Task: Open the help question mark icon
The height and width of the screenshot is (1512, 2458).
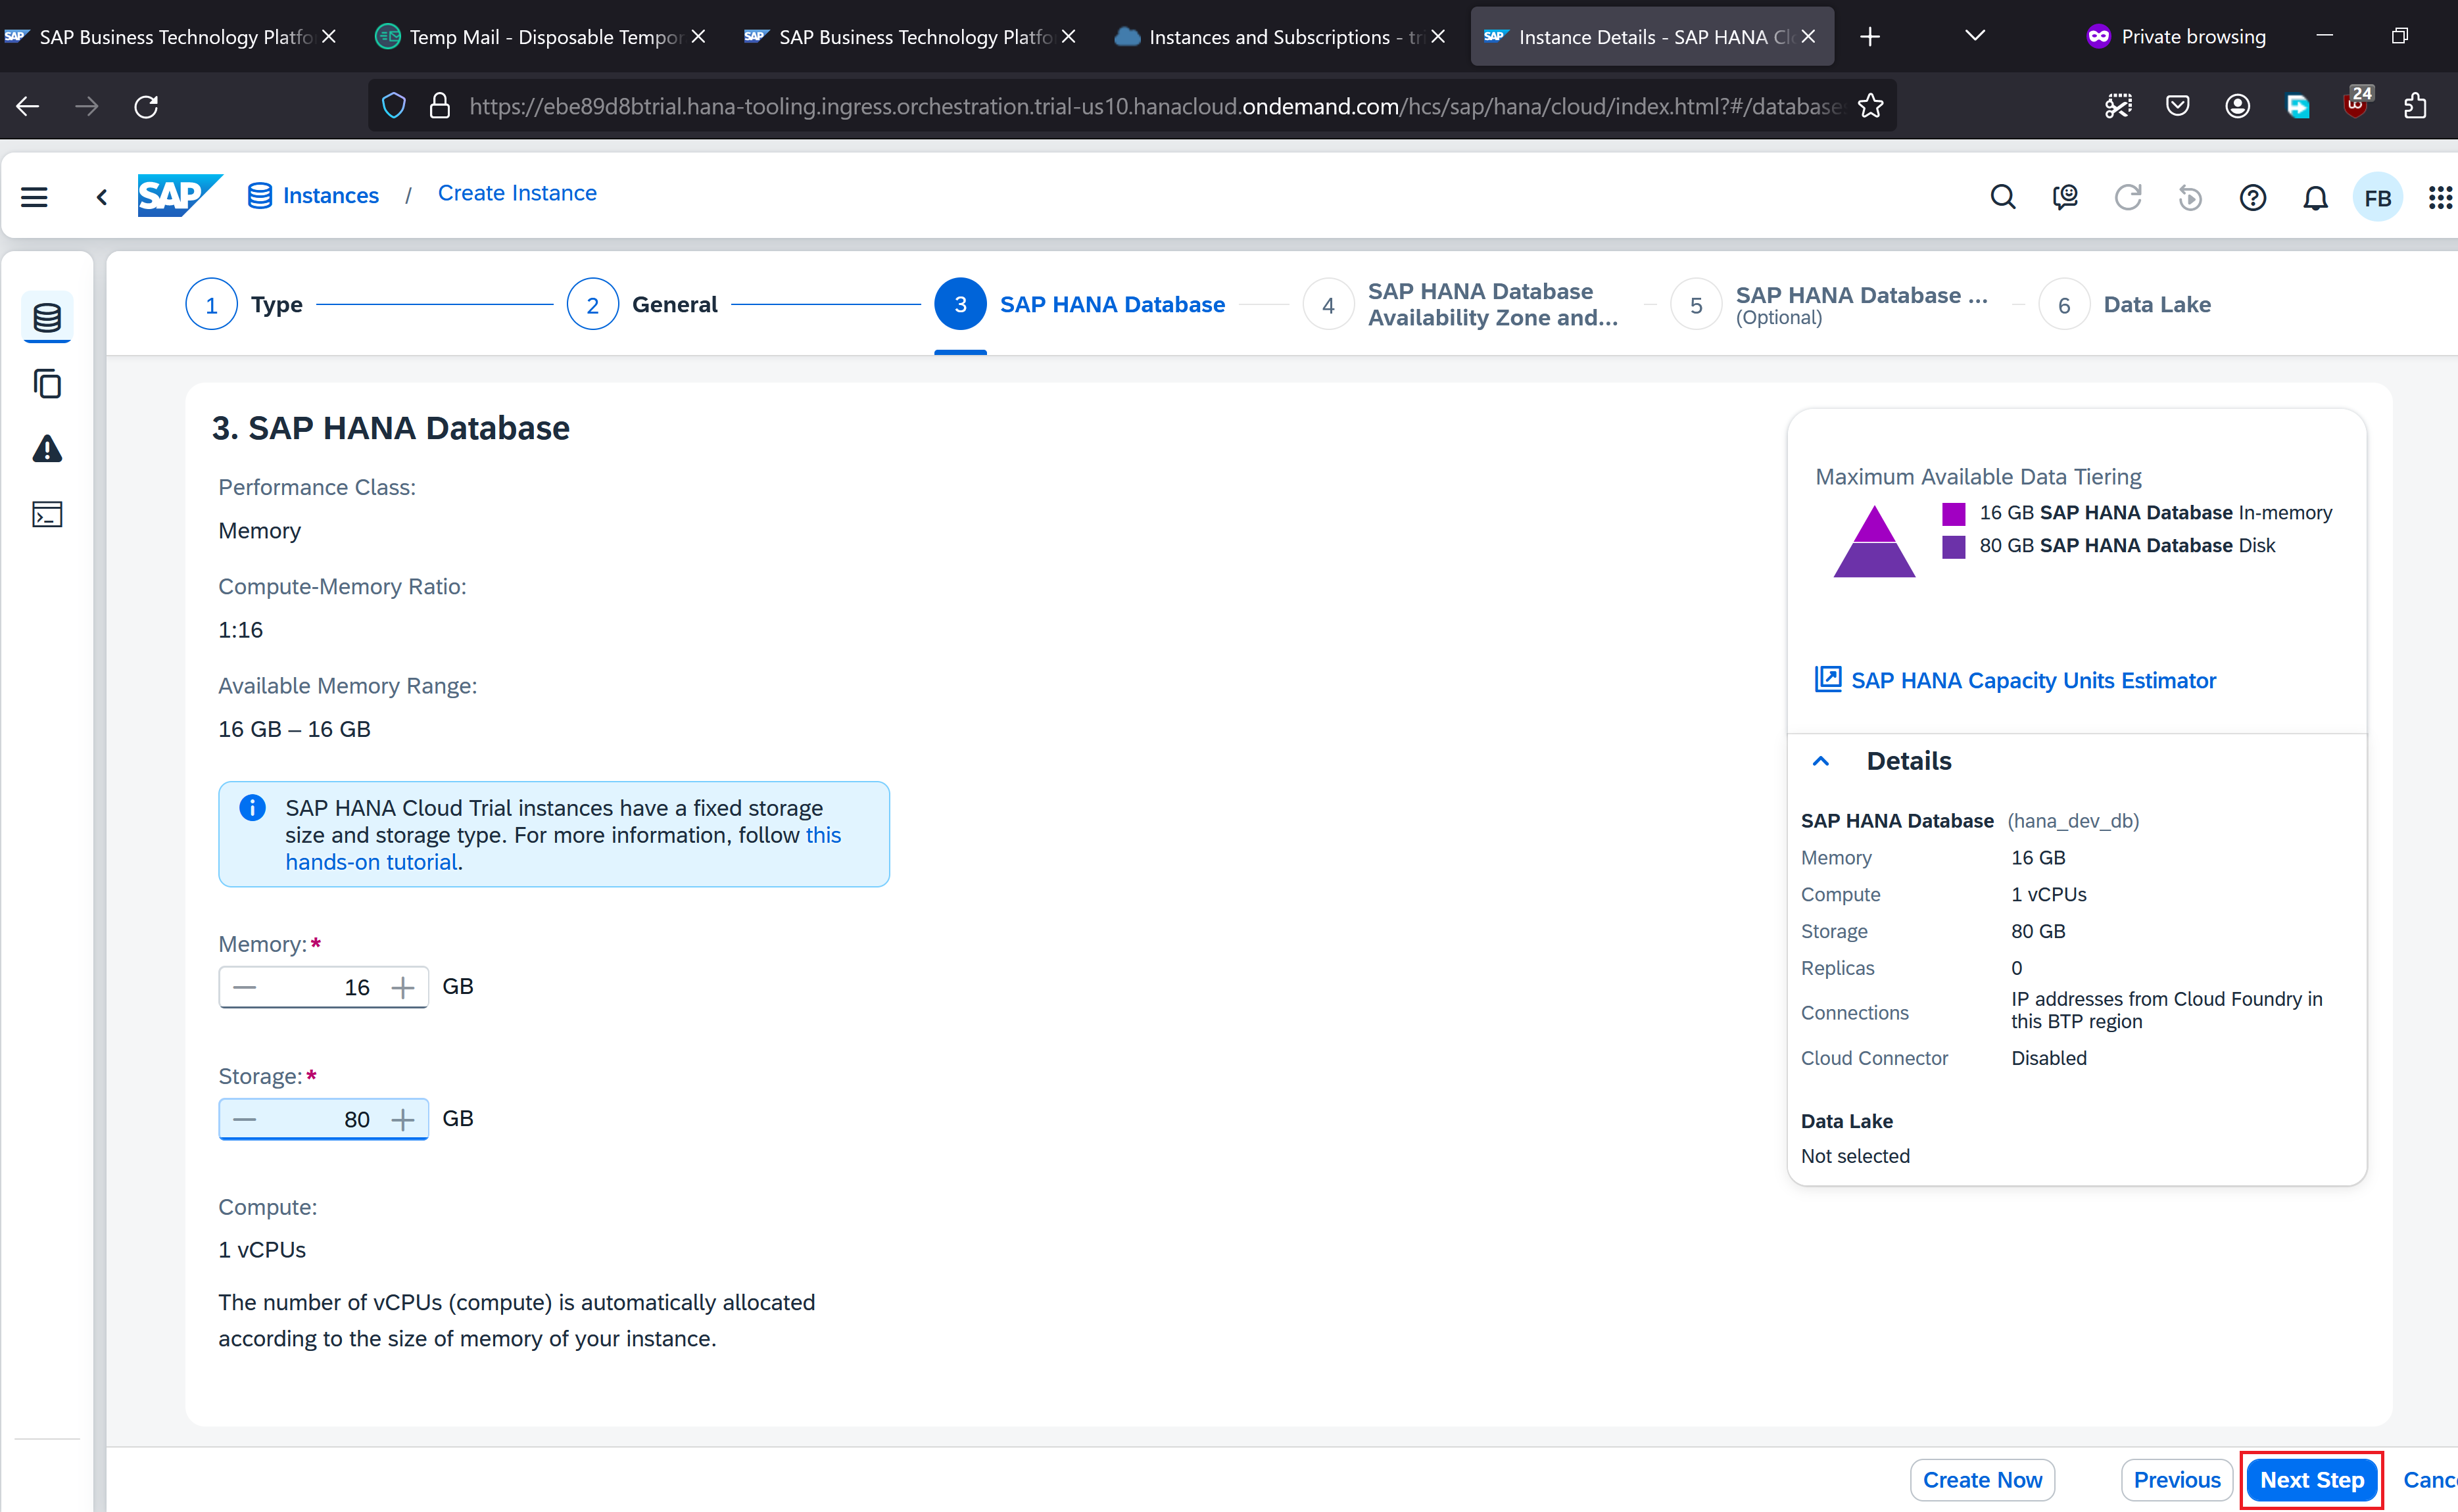Action: coord(2252,198)
